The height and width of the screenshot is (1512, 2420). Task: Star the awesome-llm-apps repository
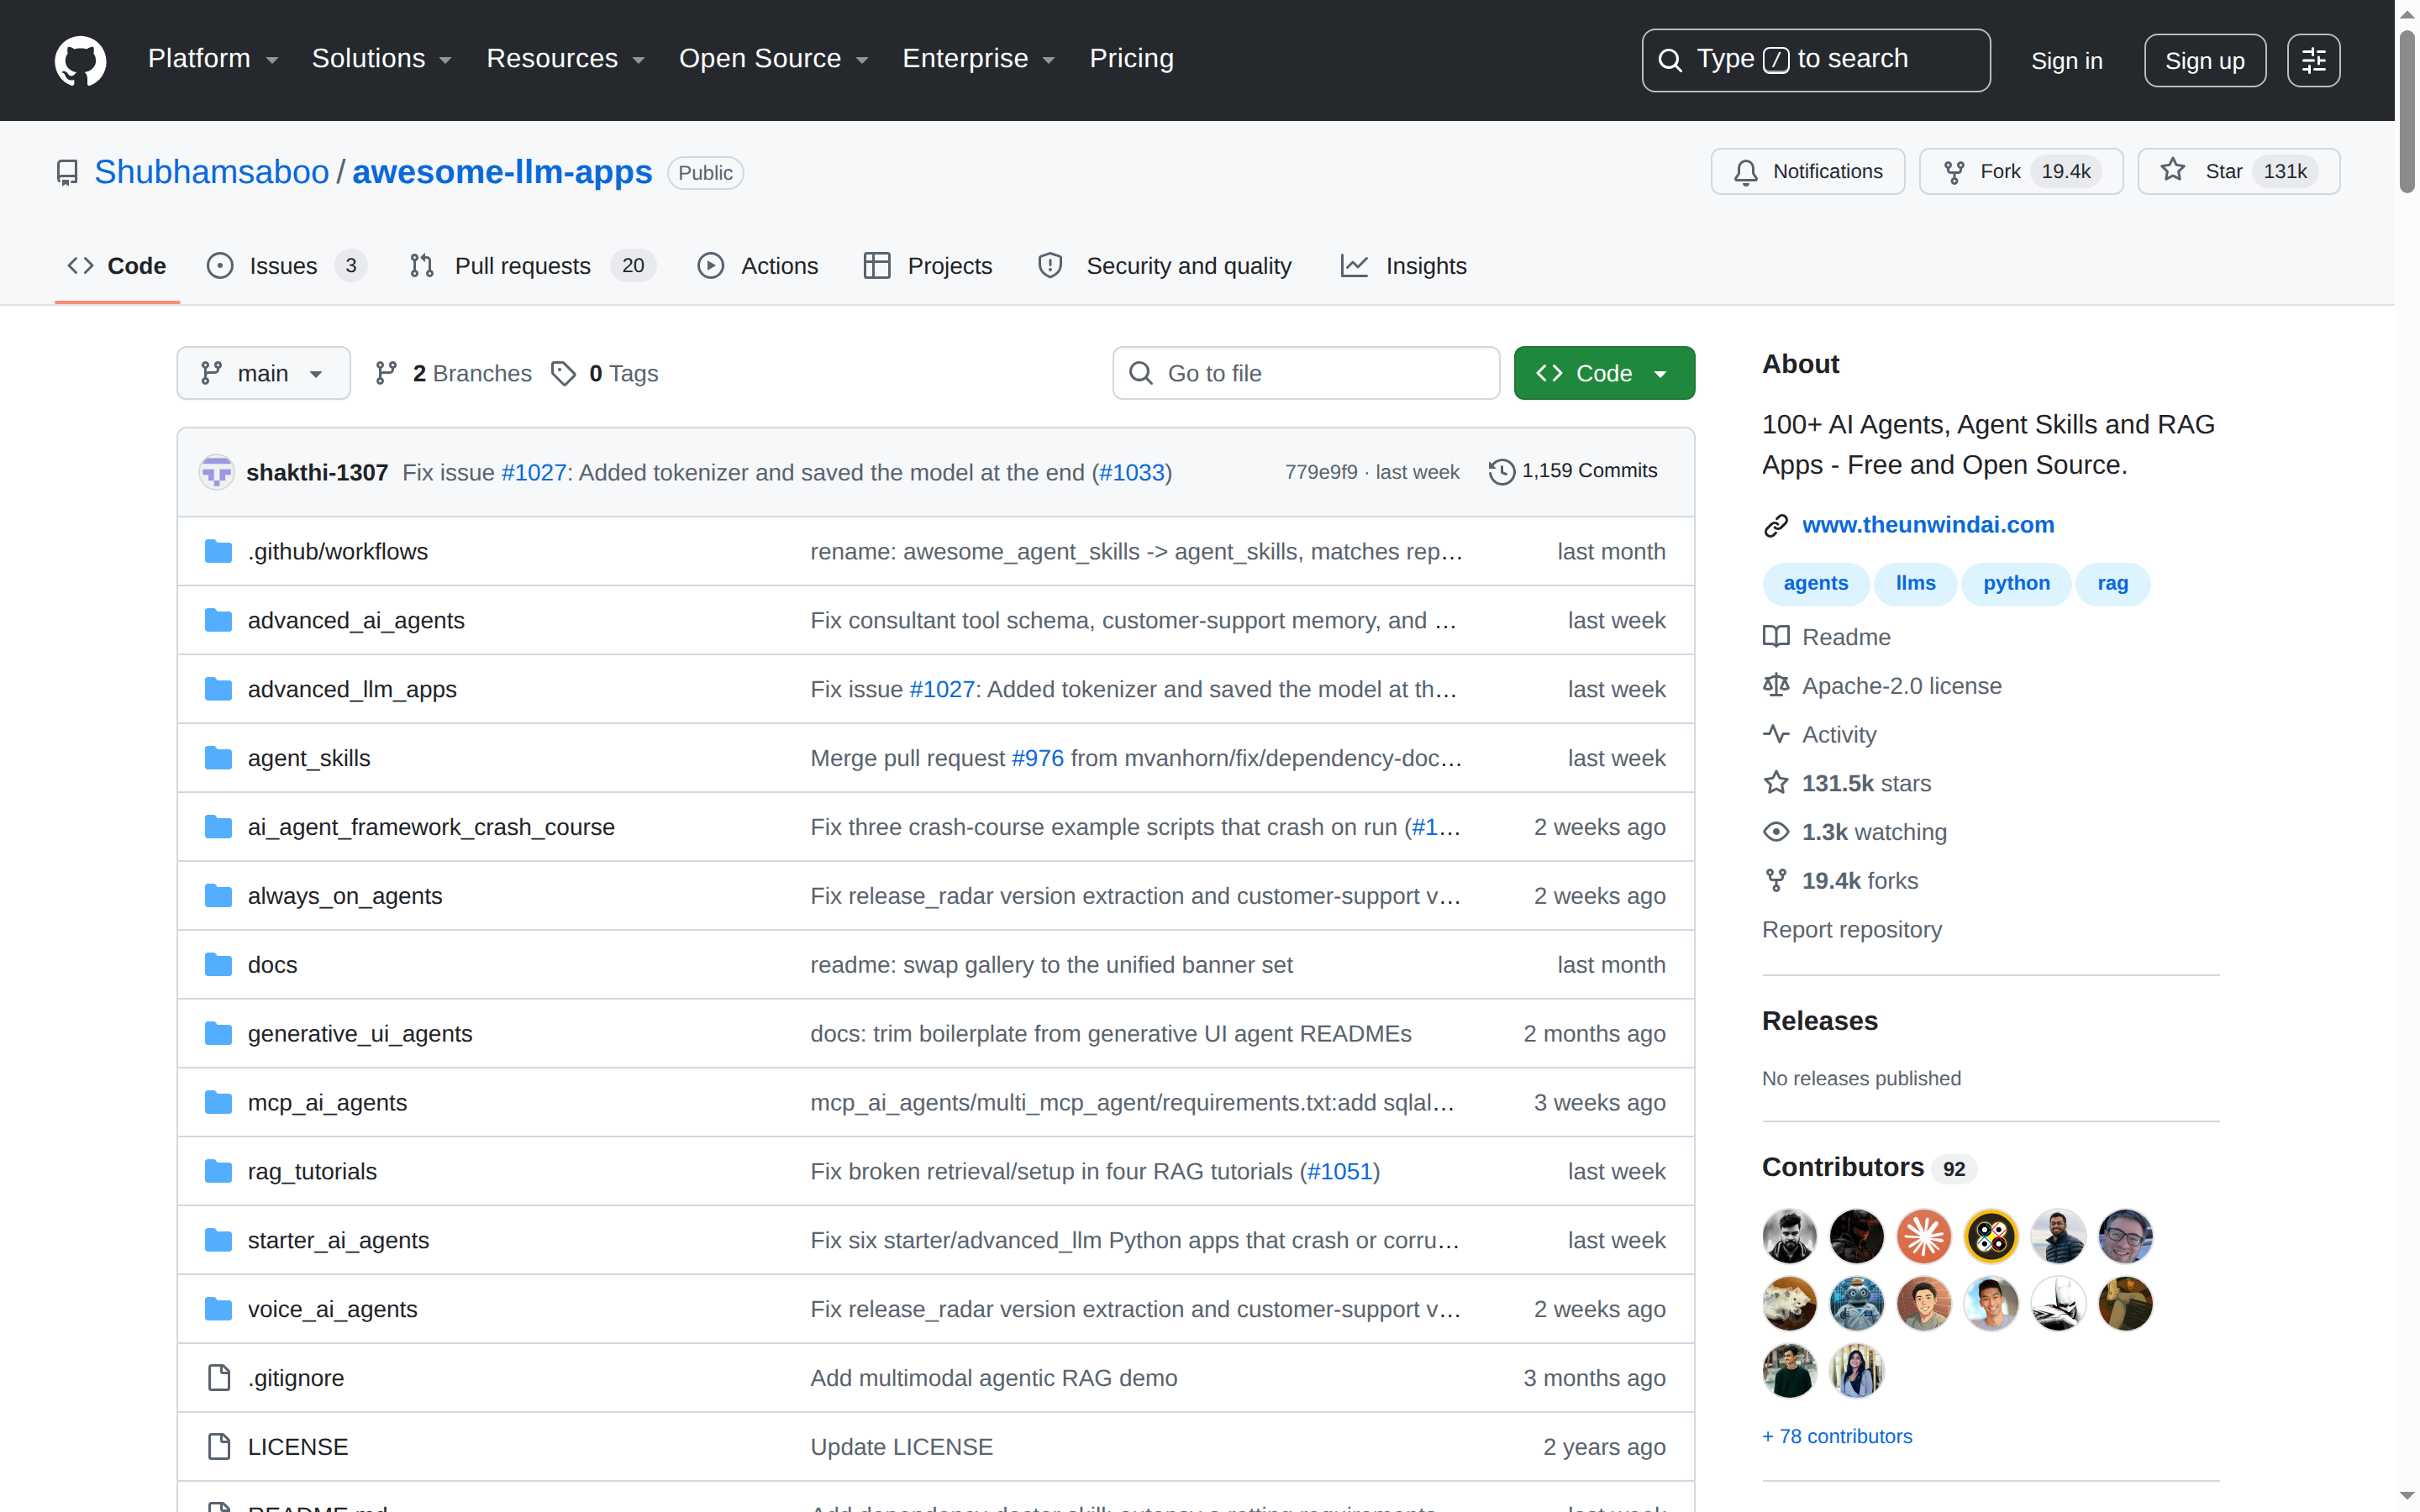2238,172
